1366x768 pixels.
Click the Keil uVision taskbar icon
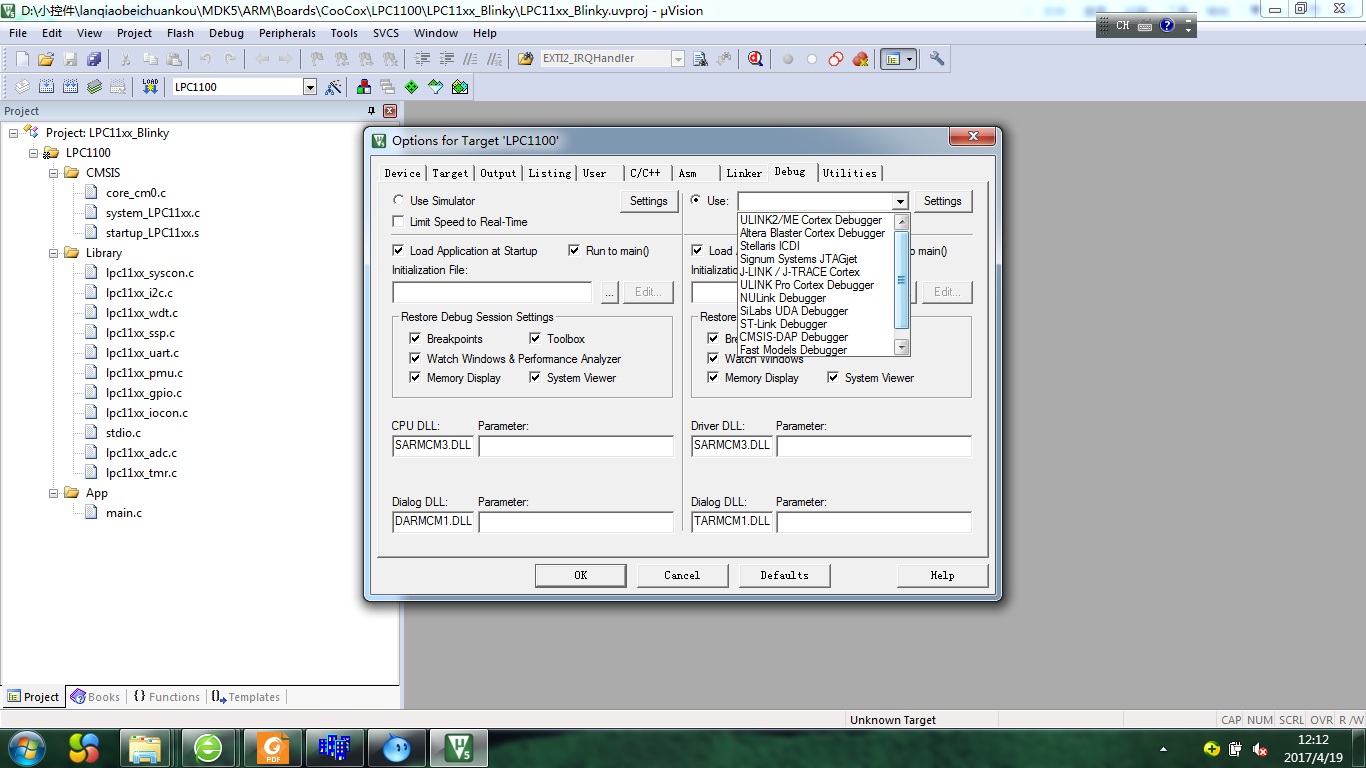pyautogui.click(x=460, y=748)
